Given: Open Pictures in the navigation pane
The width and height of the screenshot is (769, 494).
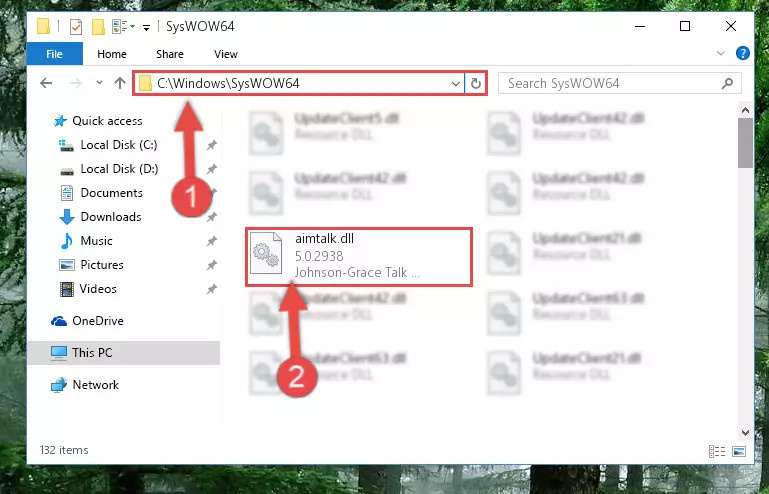Looking at the screenshot, I should pyautogui.click(x=91, y=265).
